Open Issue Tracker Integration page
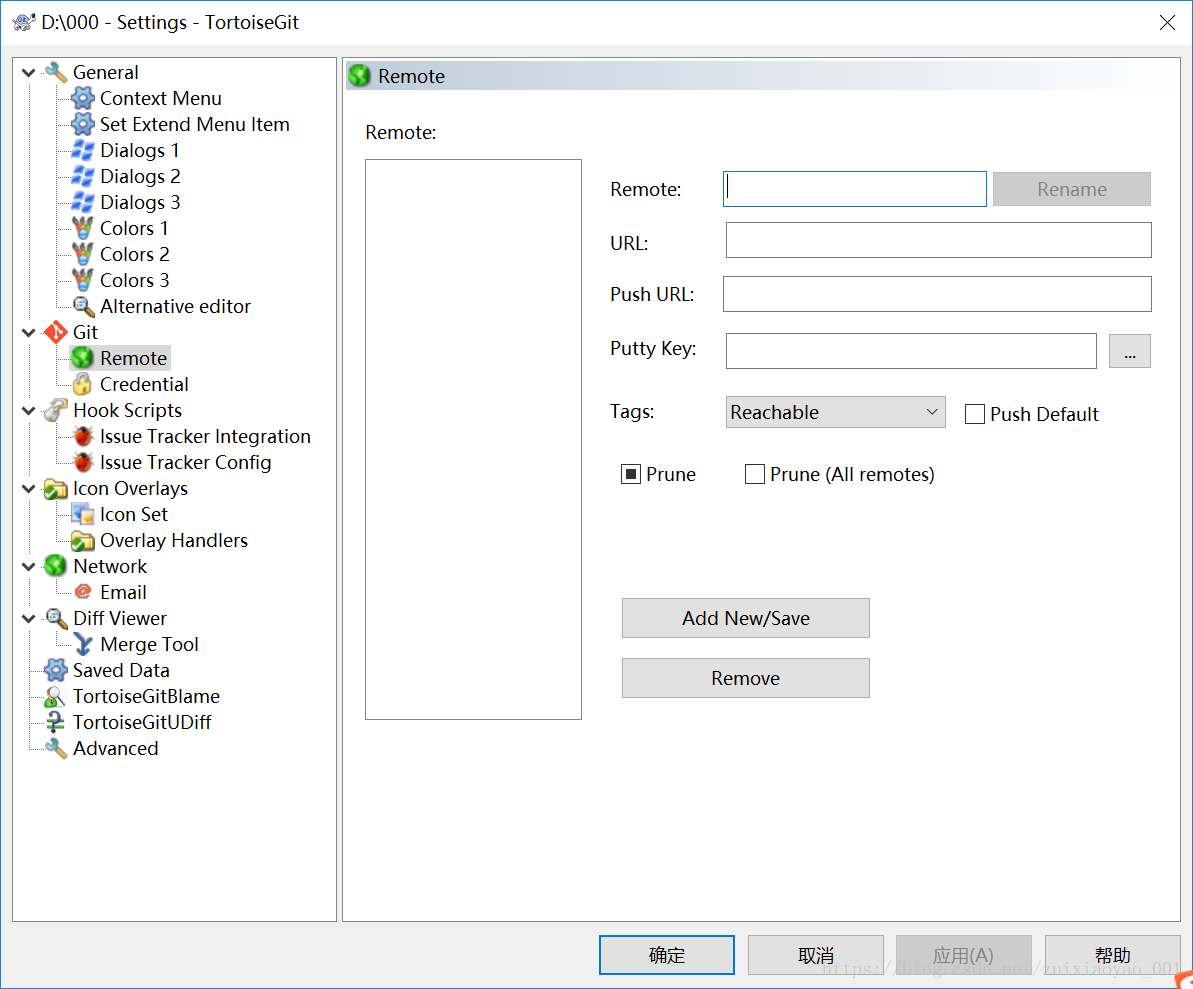1193x989 pixels. coord(205,437)
